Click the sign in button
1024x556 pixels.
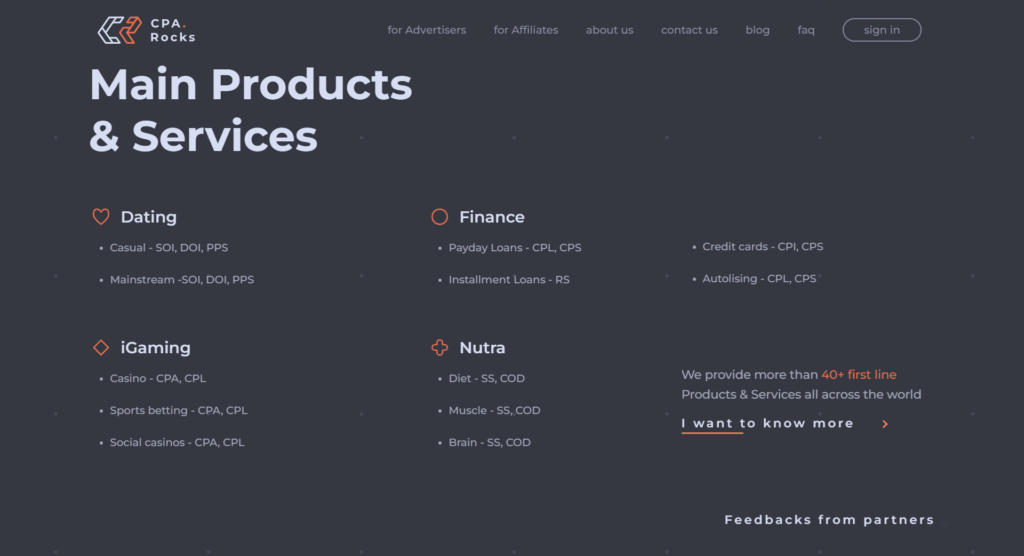tap(882, 30)
